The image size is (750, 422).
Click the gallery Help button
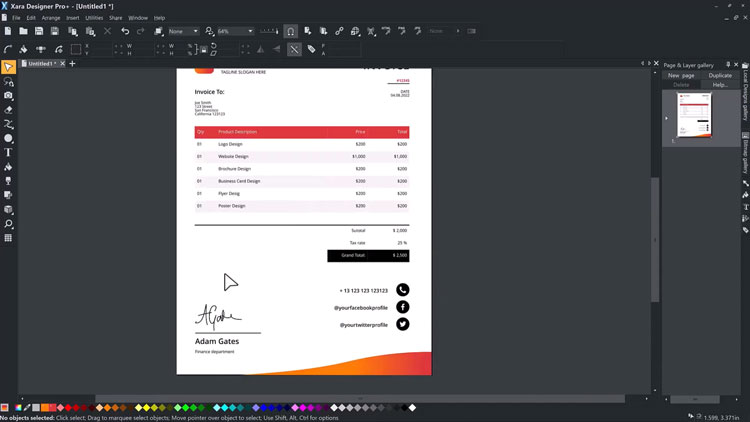[720, 85]
